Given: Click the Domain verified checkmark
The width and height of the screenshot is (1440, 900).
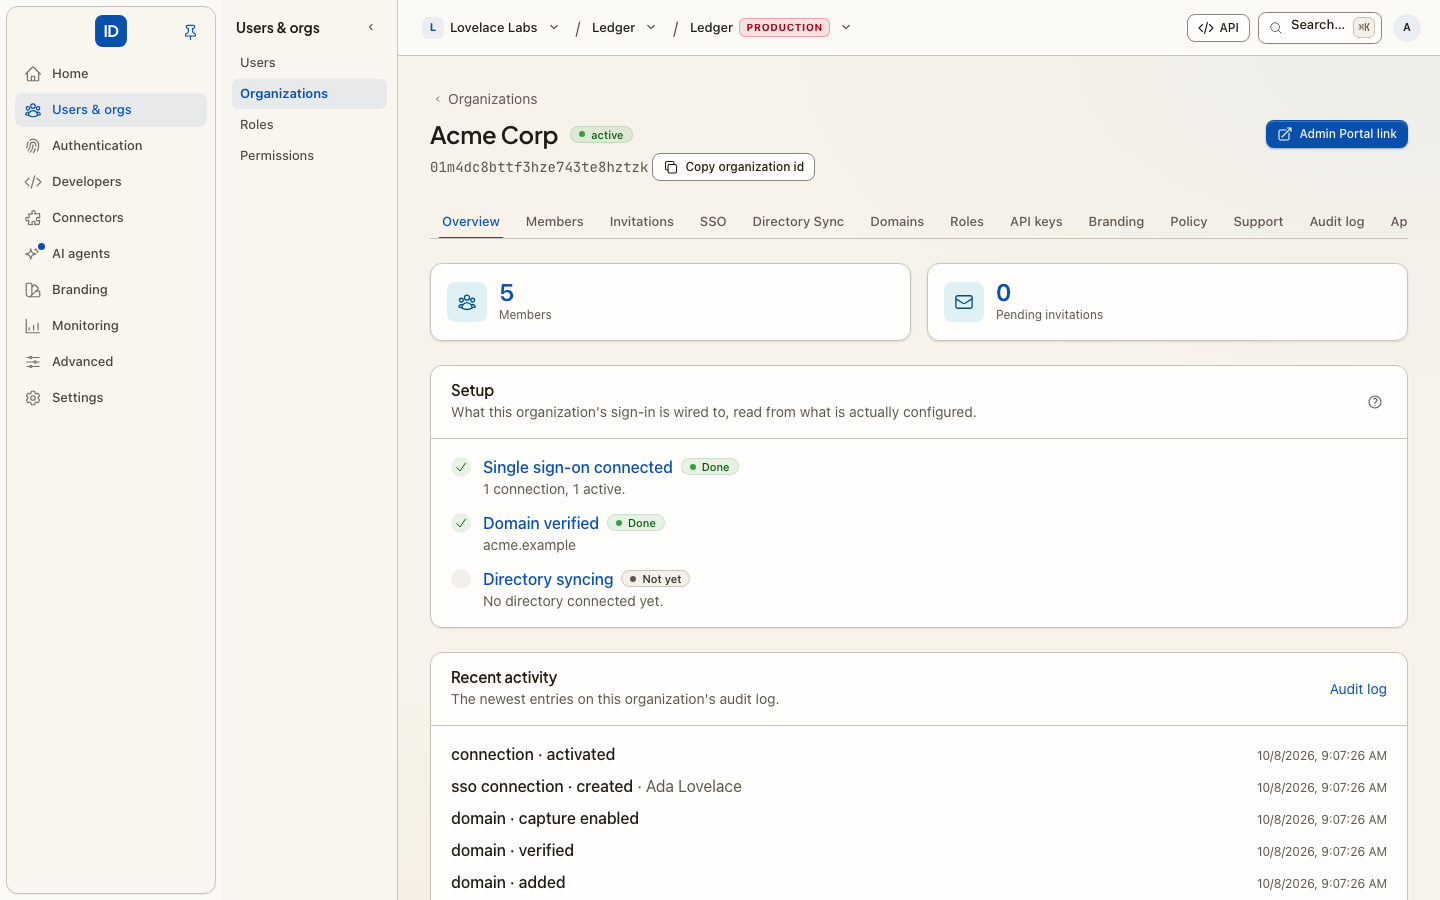Looking at the screenshot, I should (x=461, y=523).
